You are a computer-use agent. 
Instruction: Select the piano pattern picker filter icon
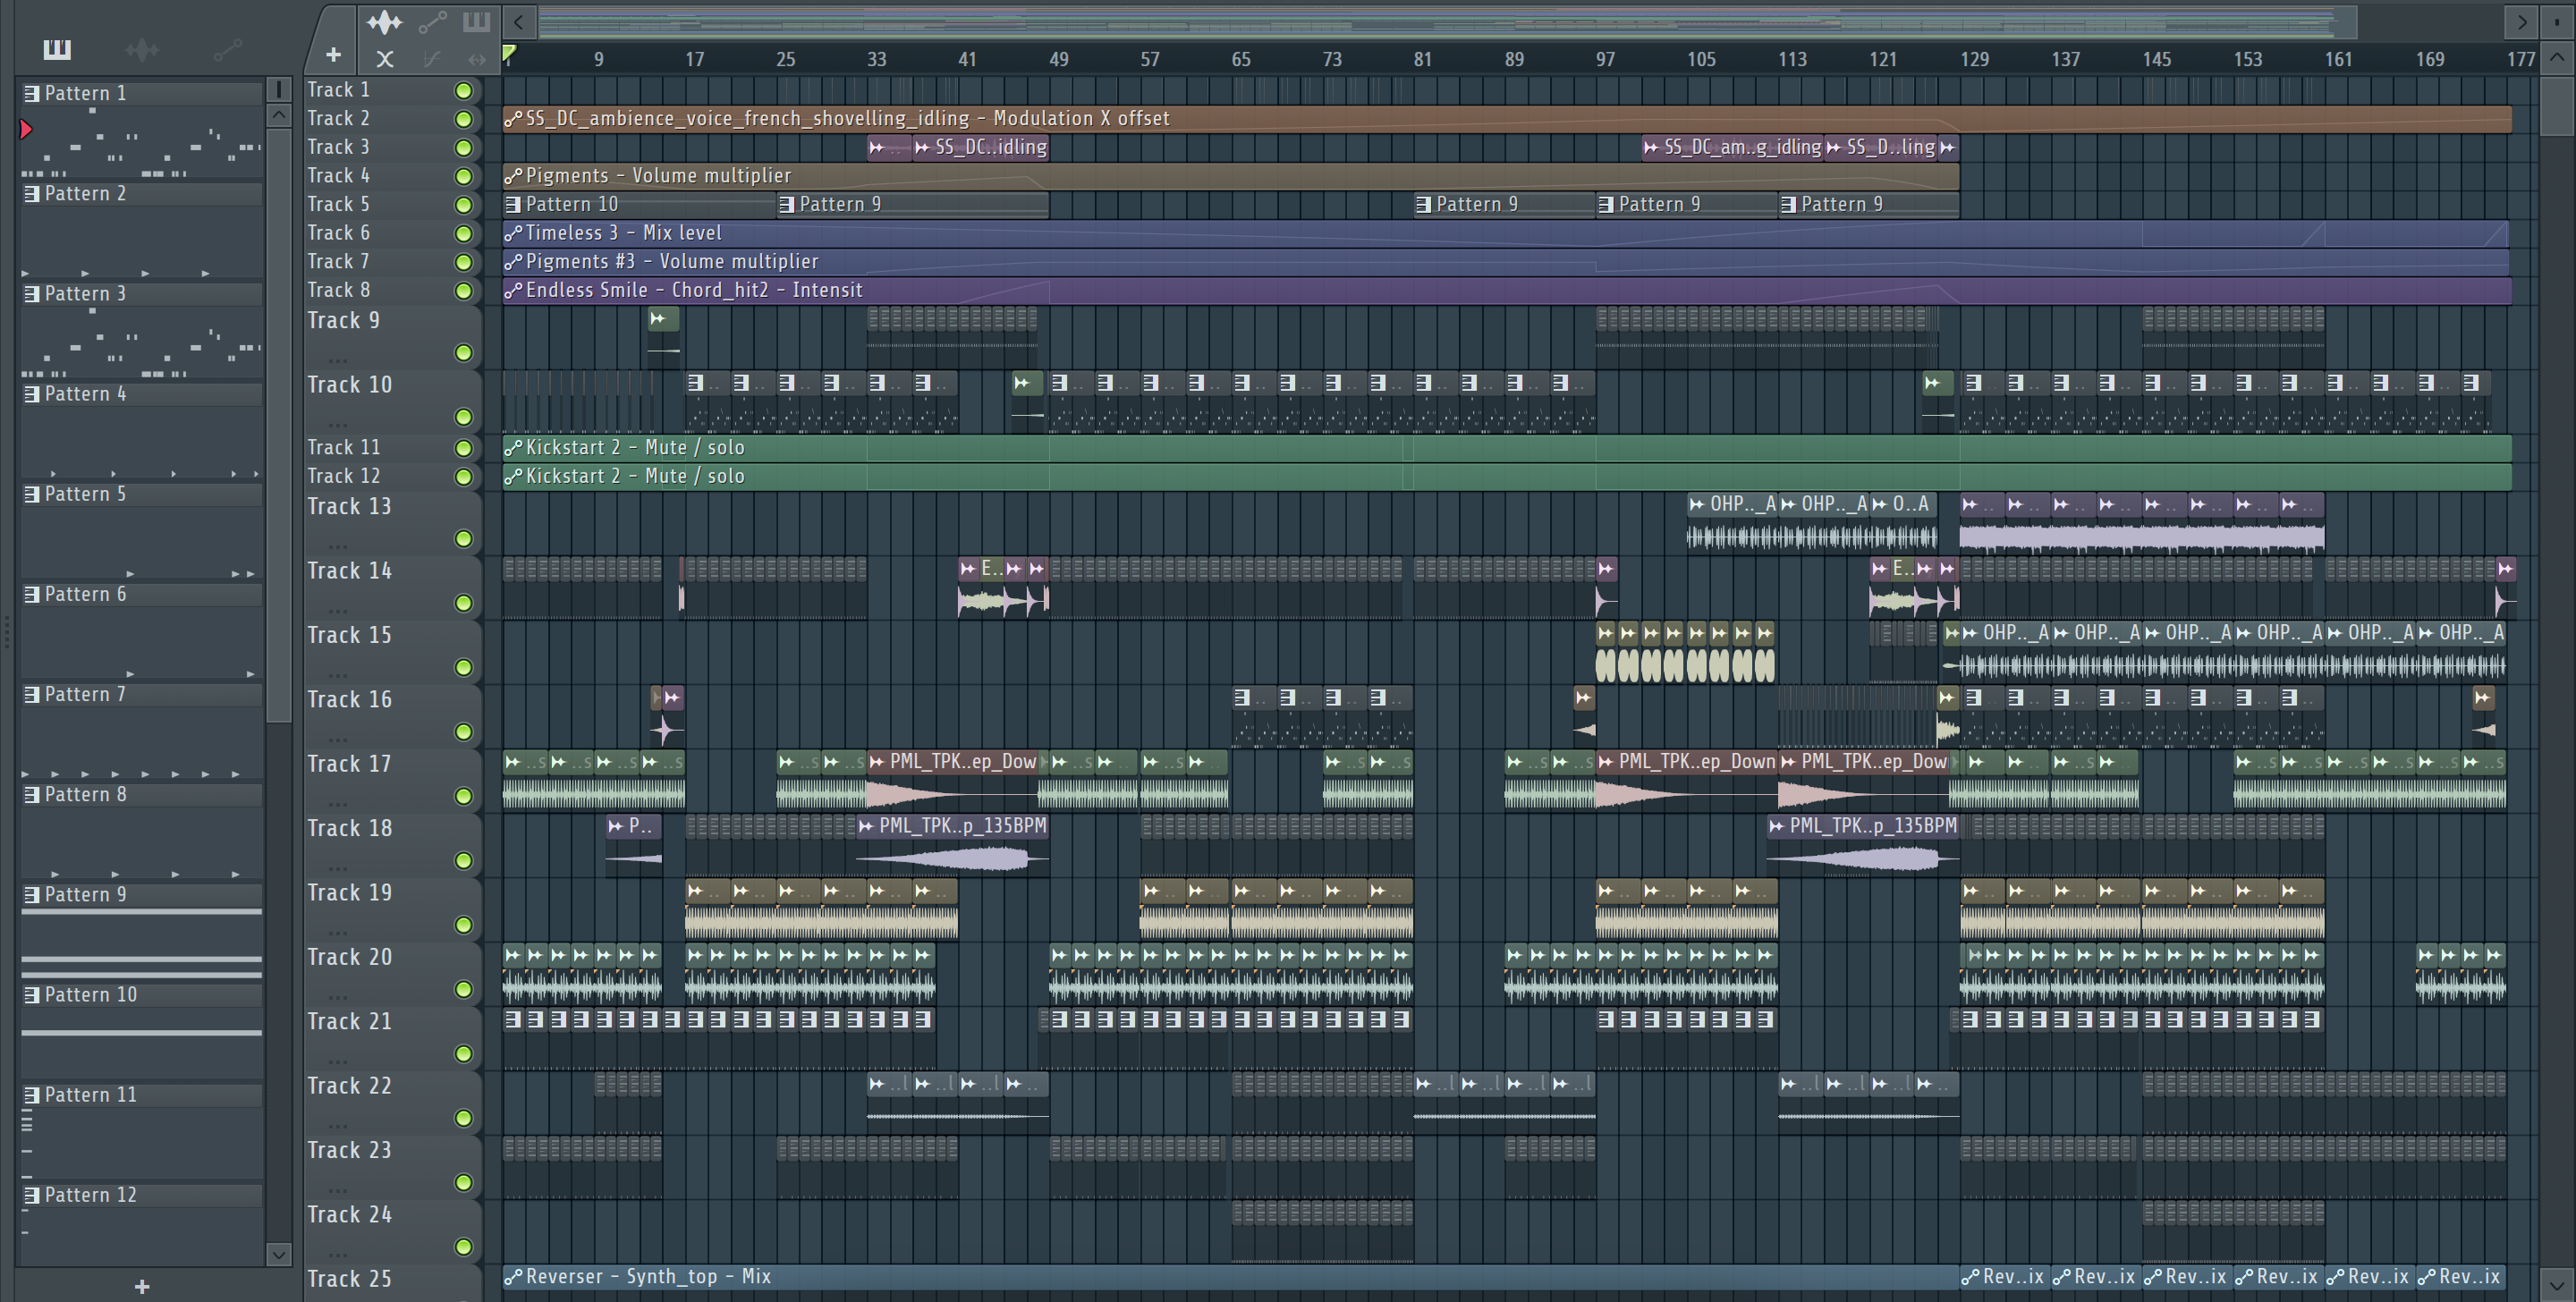pos(57,49)
